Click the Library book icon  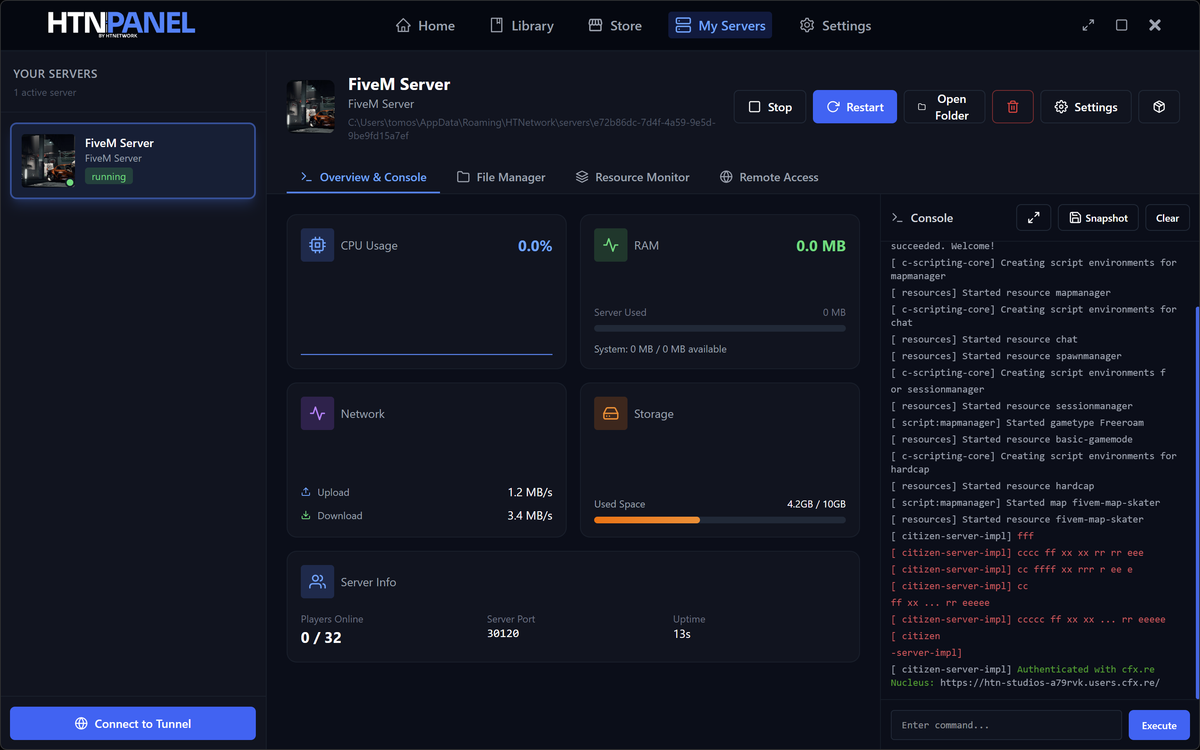tap(497, 26)
